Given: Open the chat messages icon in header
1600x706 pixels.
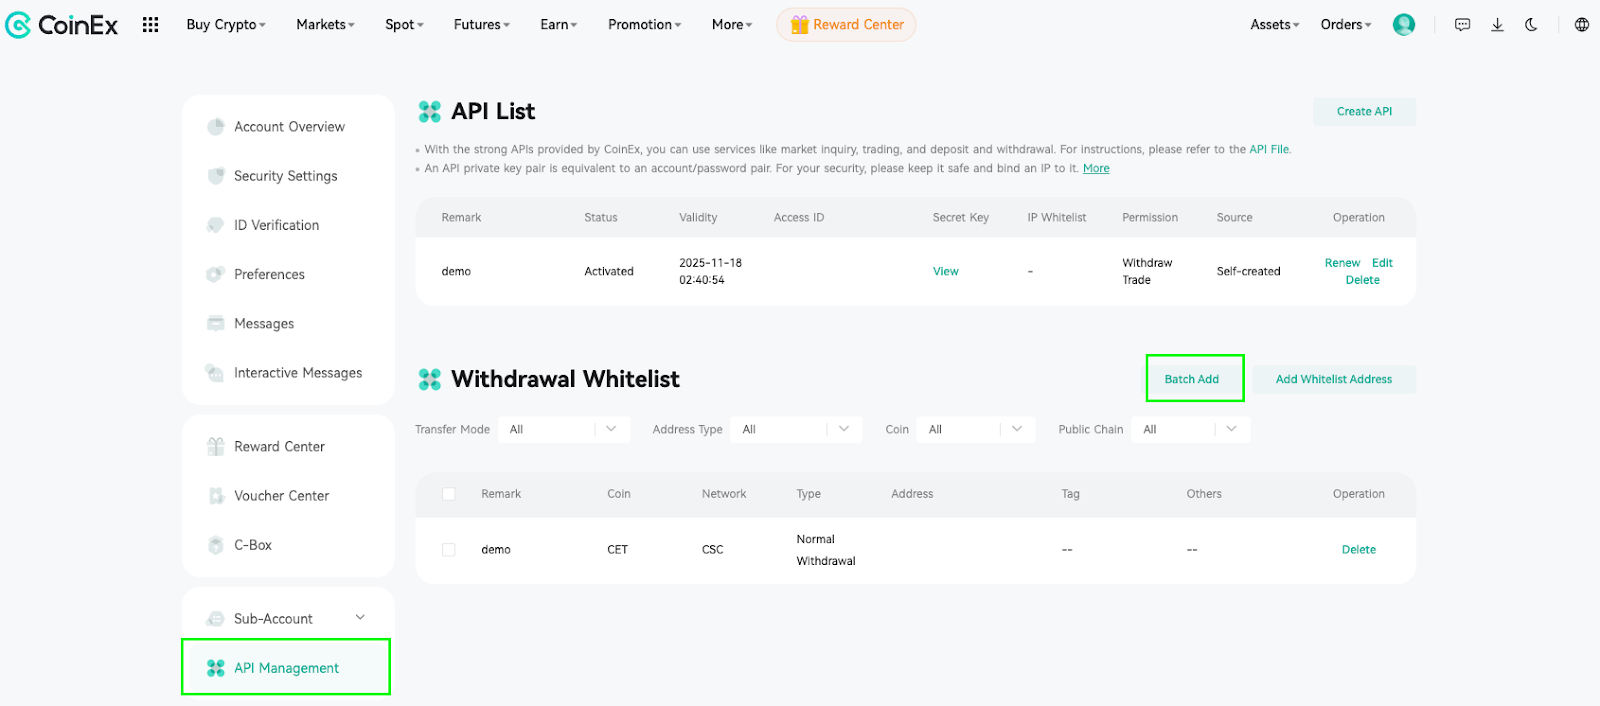Looking at the screenshot, I should [1462, 25].
